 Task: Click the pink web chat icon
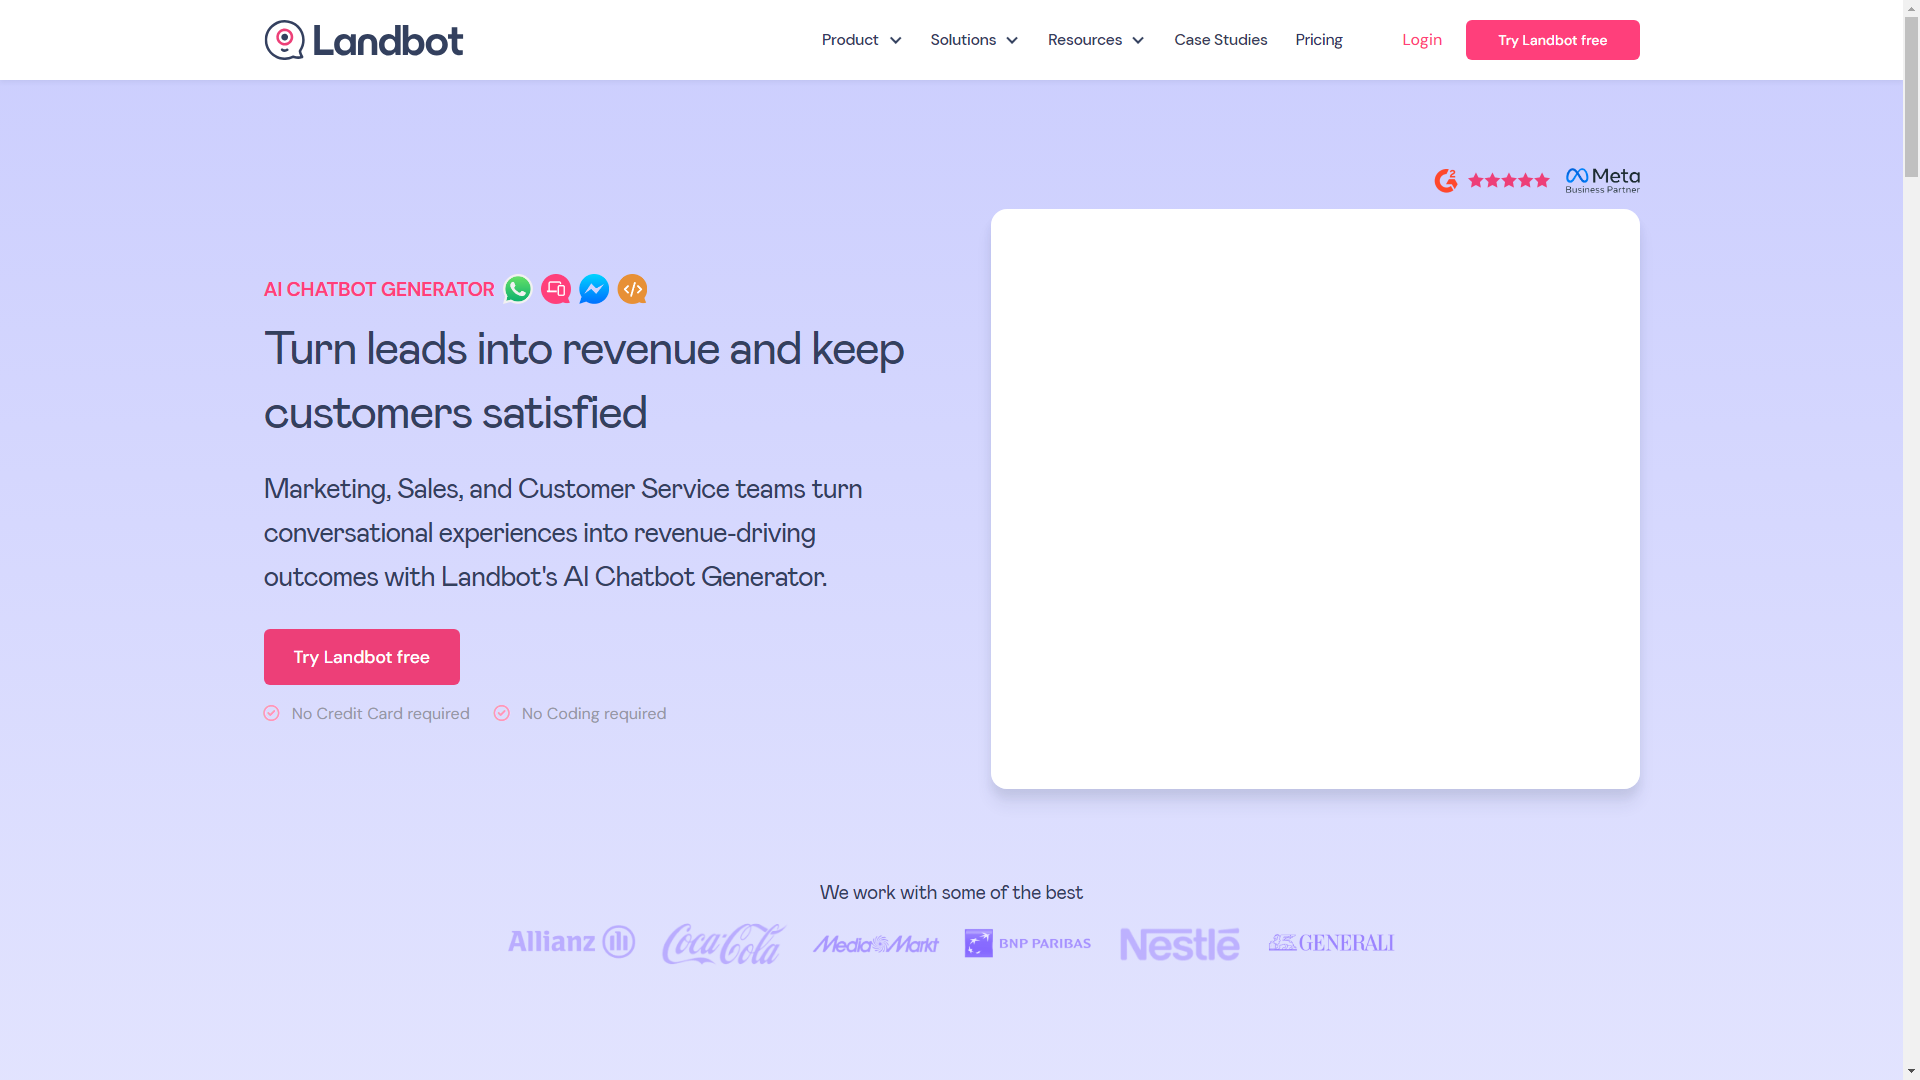tap(556, 289)
